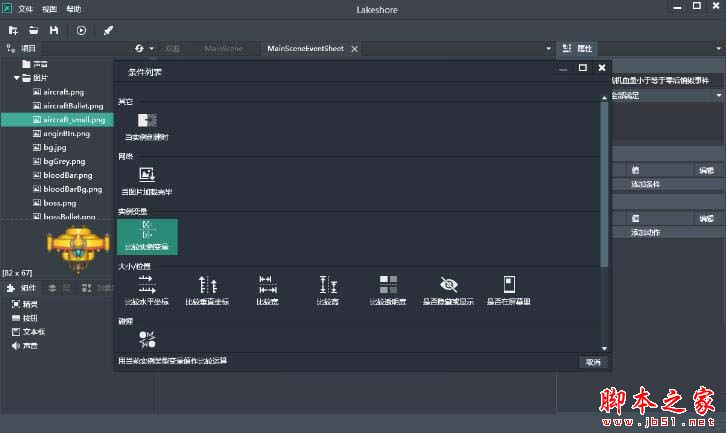Screen dimensions: 726x433
Task: Click scroll up arrow in conditions list
Action: tap(604, 98)
